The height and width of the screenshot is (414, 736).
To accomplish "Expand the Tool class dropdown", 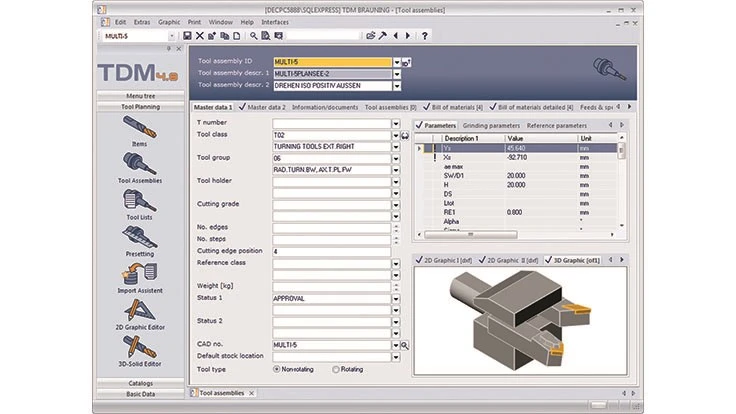I will [396, 134].
